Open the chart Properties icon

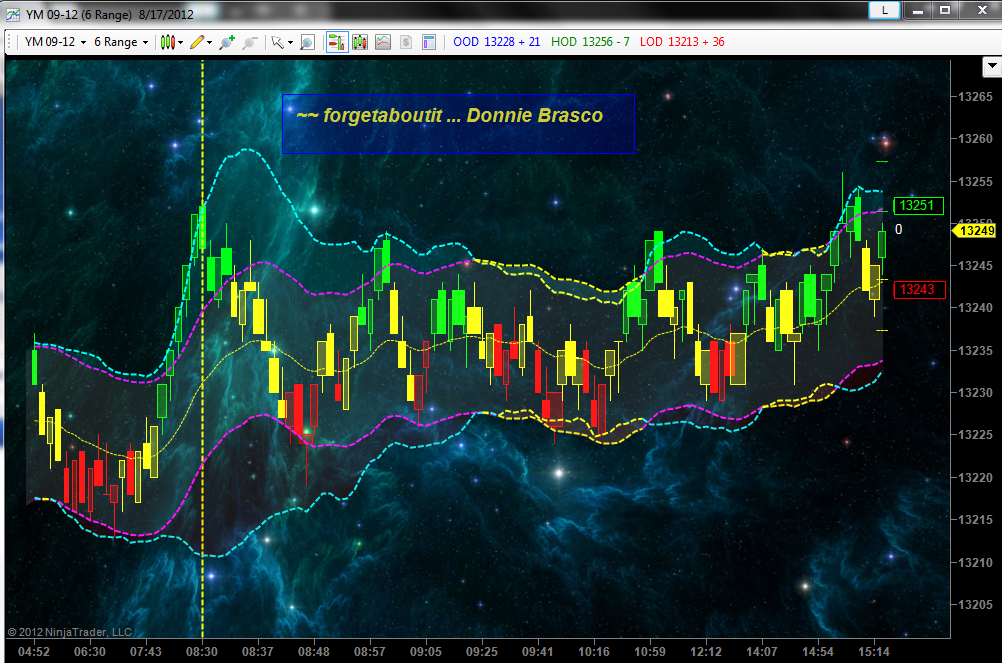pos(429,42)
